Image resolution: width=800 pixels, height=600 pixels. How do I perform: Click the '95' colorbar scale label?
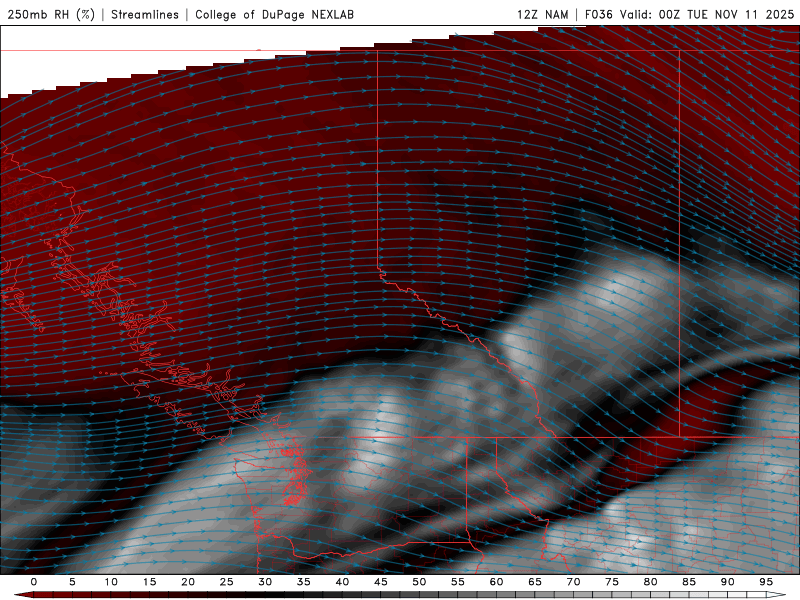pos(766,582)
